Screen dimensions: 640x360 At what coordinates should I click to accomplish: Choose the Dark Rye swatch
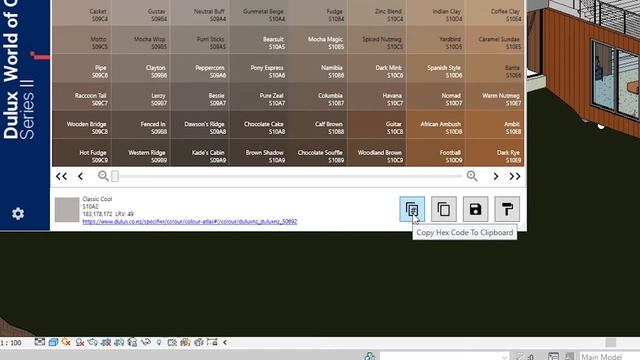point(494,153)
